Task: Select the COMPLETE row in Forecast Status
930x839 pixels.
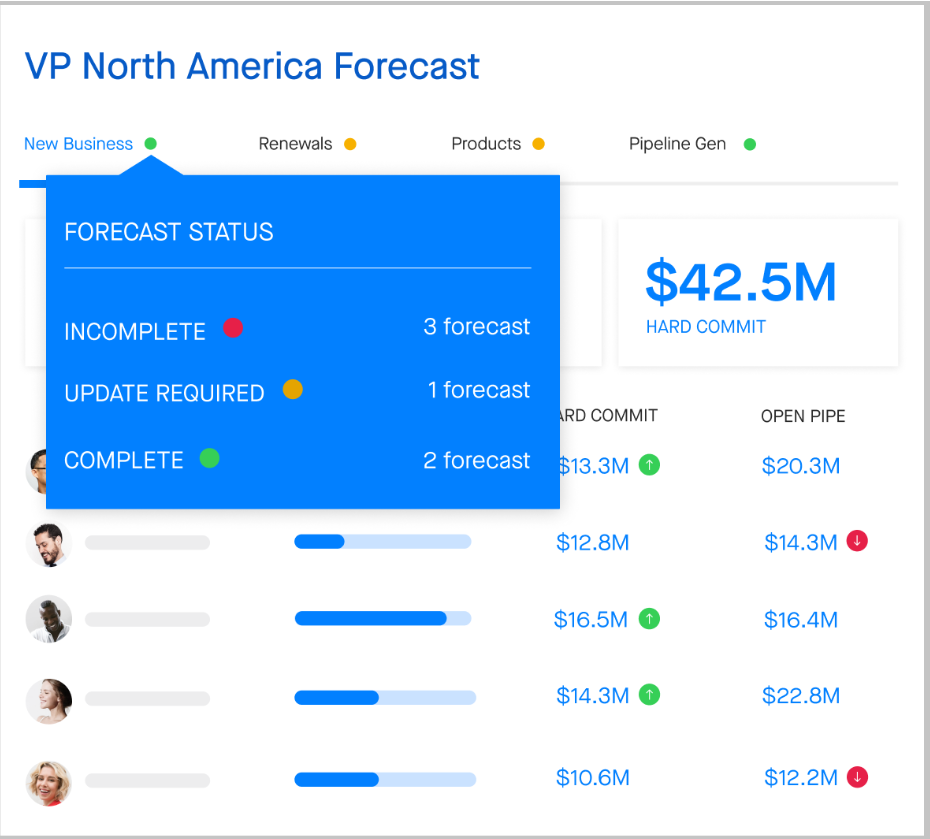Action: coord(297,460)
